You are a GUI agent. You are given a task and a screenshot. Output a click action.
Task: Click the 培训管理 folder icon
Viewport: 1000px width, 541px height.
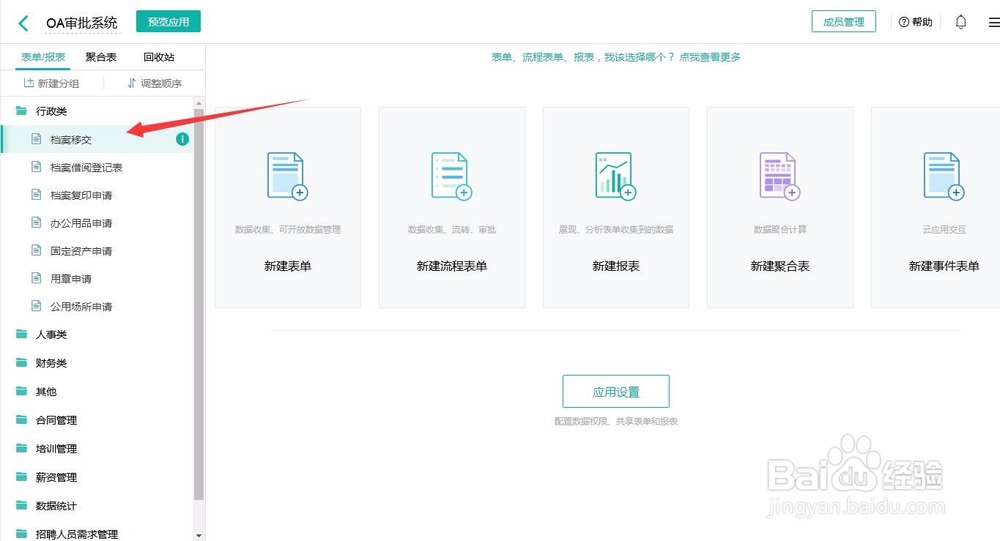pyautogui.click(x=22, y=448)
